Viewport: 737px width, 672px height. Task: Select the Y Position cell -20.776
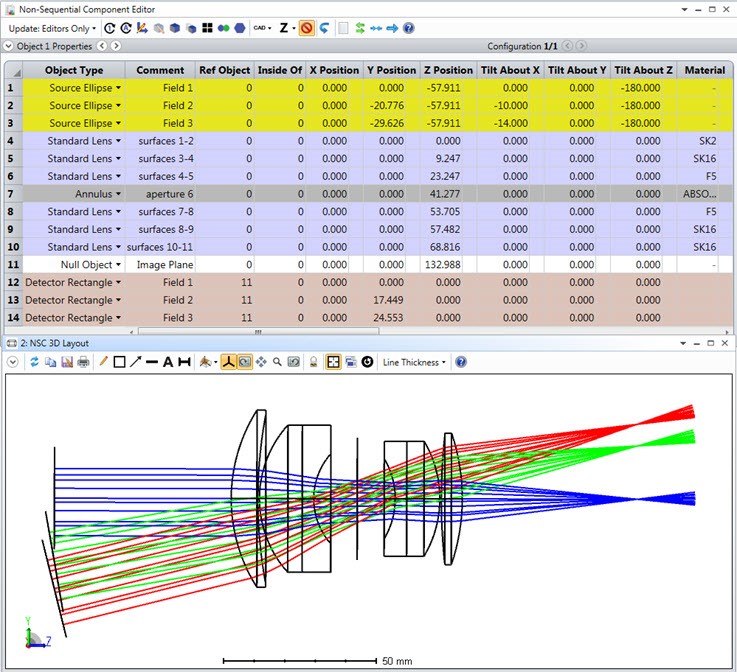[392, 105]
